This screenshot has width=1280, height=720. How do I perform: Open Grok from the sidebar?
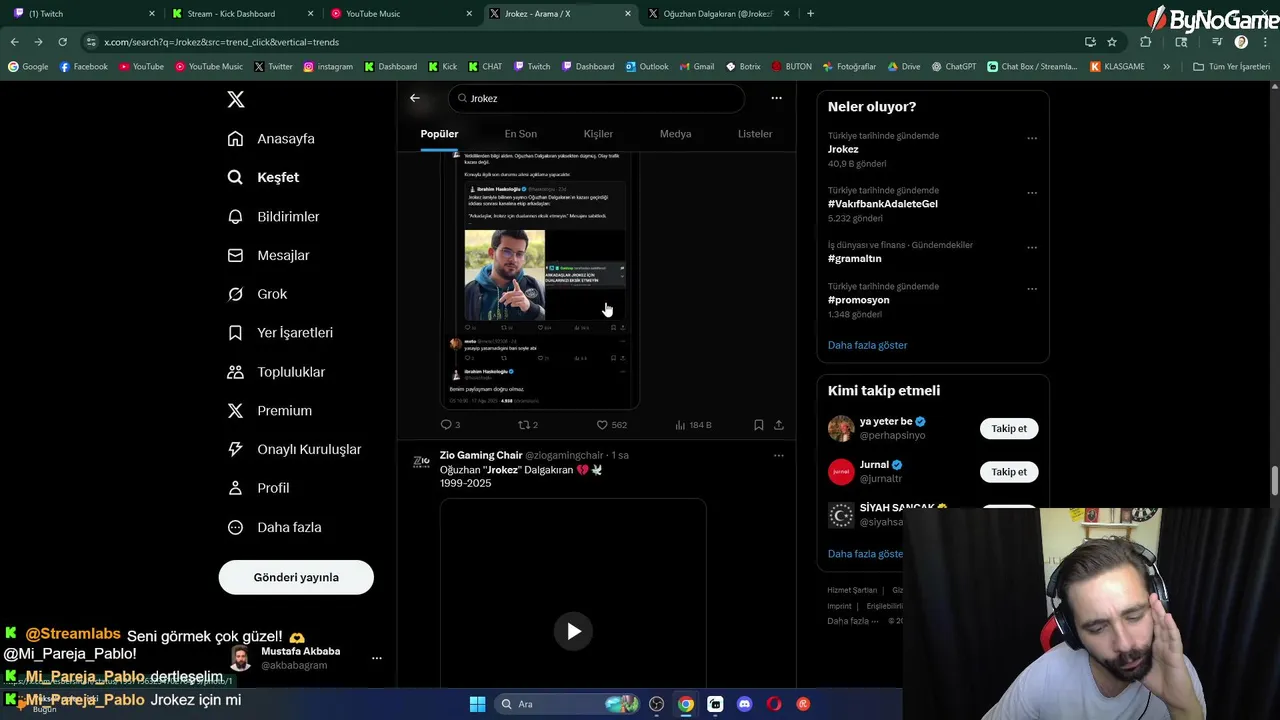click(257, 294)
